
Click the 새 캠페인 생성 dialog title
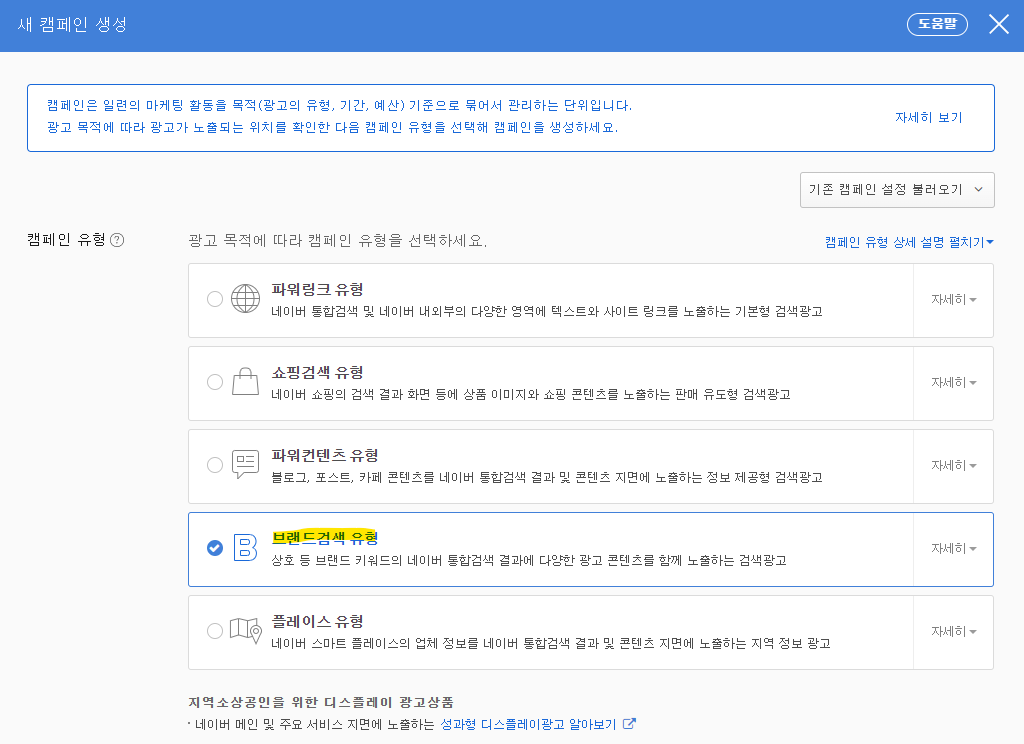coord(72,25)
